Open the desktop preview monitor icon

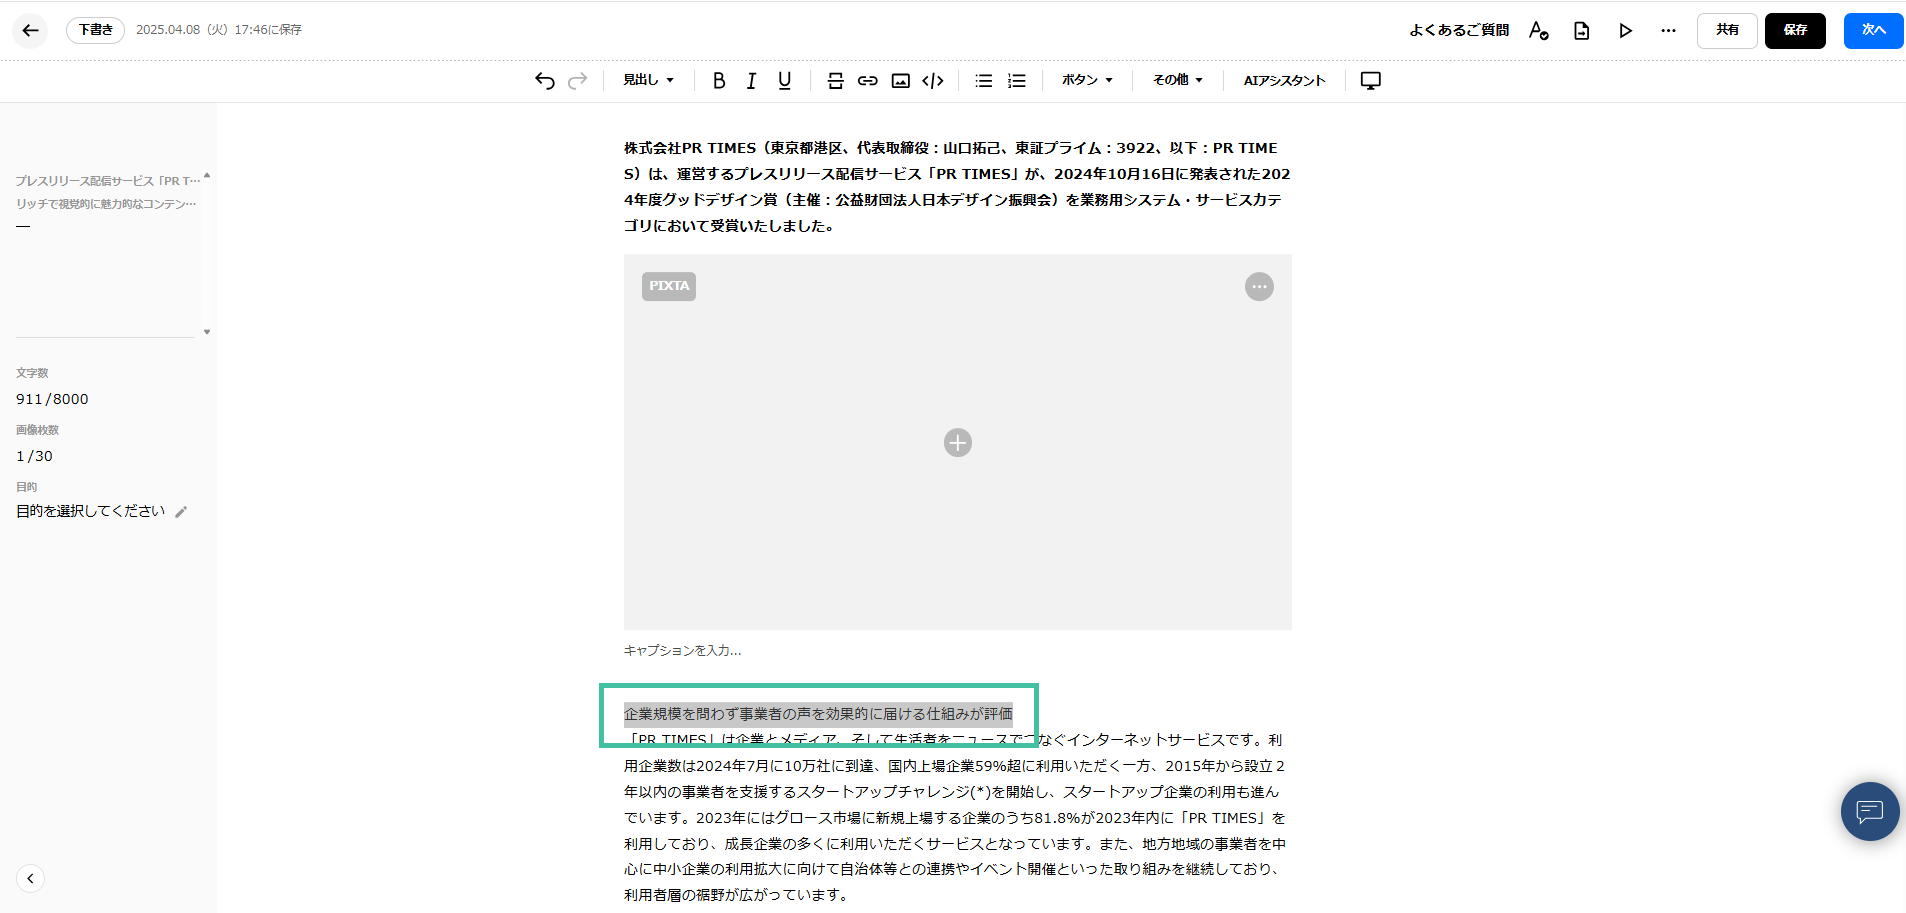[x=1371, y=81]
